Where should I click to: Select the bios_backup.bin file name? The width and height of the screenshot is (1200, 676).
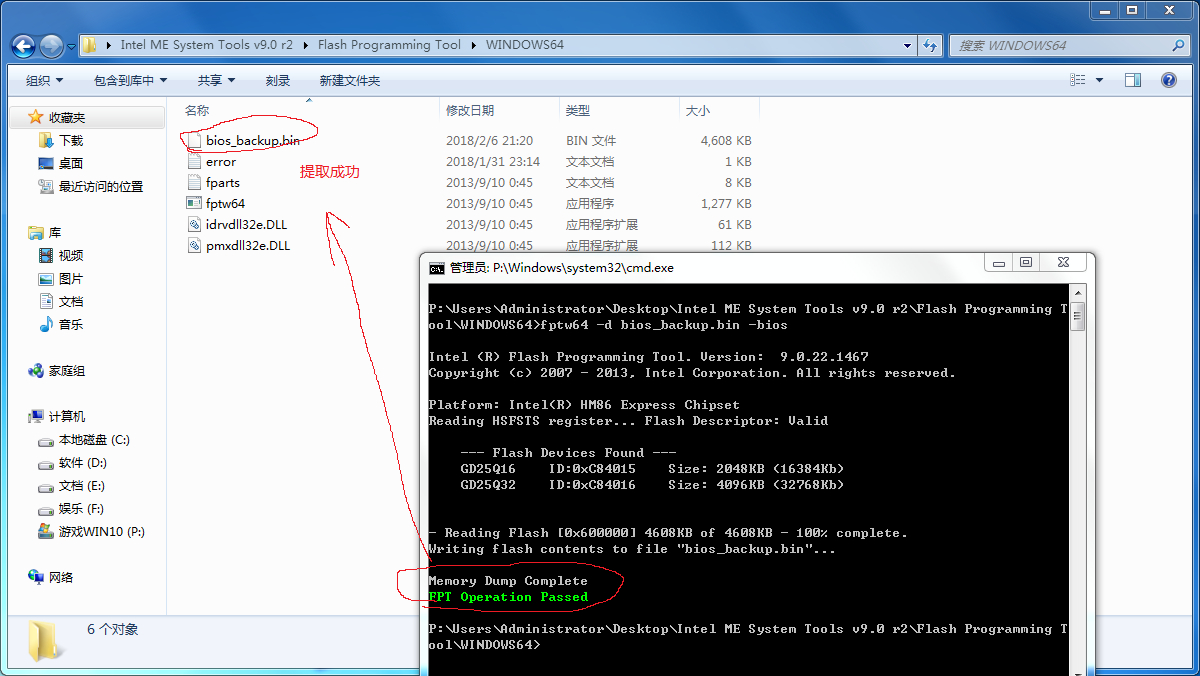pos(253,141)
